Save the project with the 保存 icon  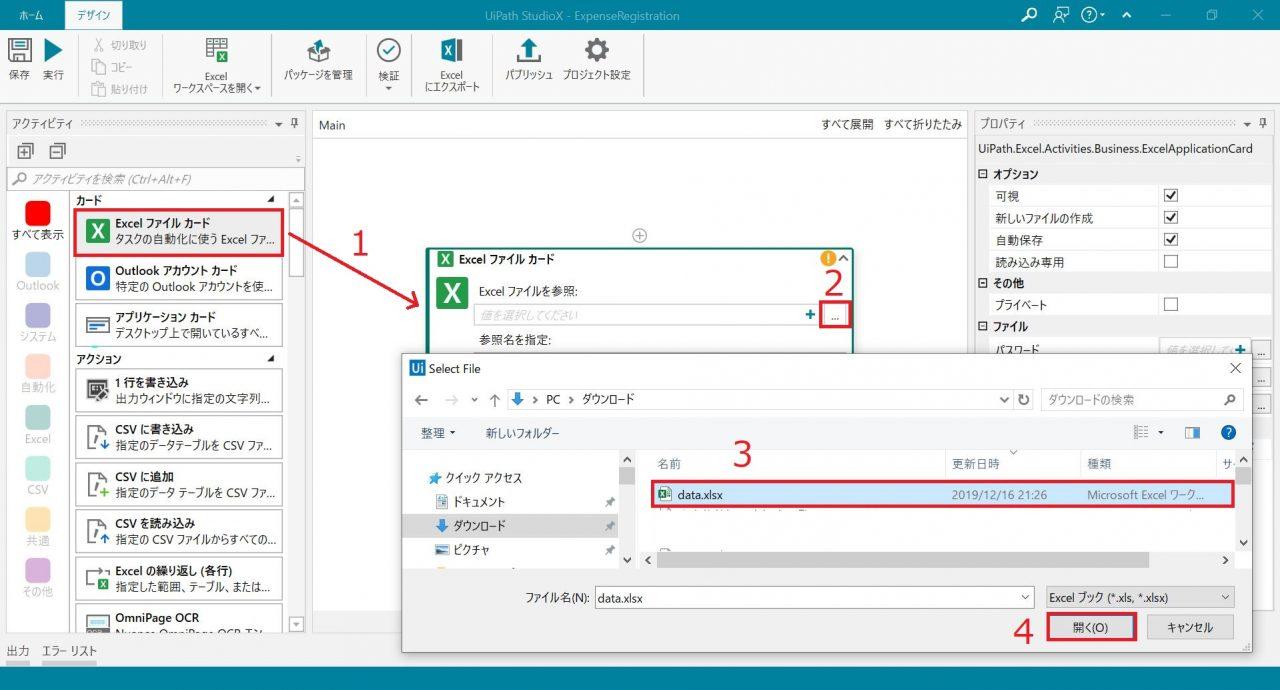click(19, 59)
